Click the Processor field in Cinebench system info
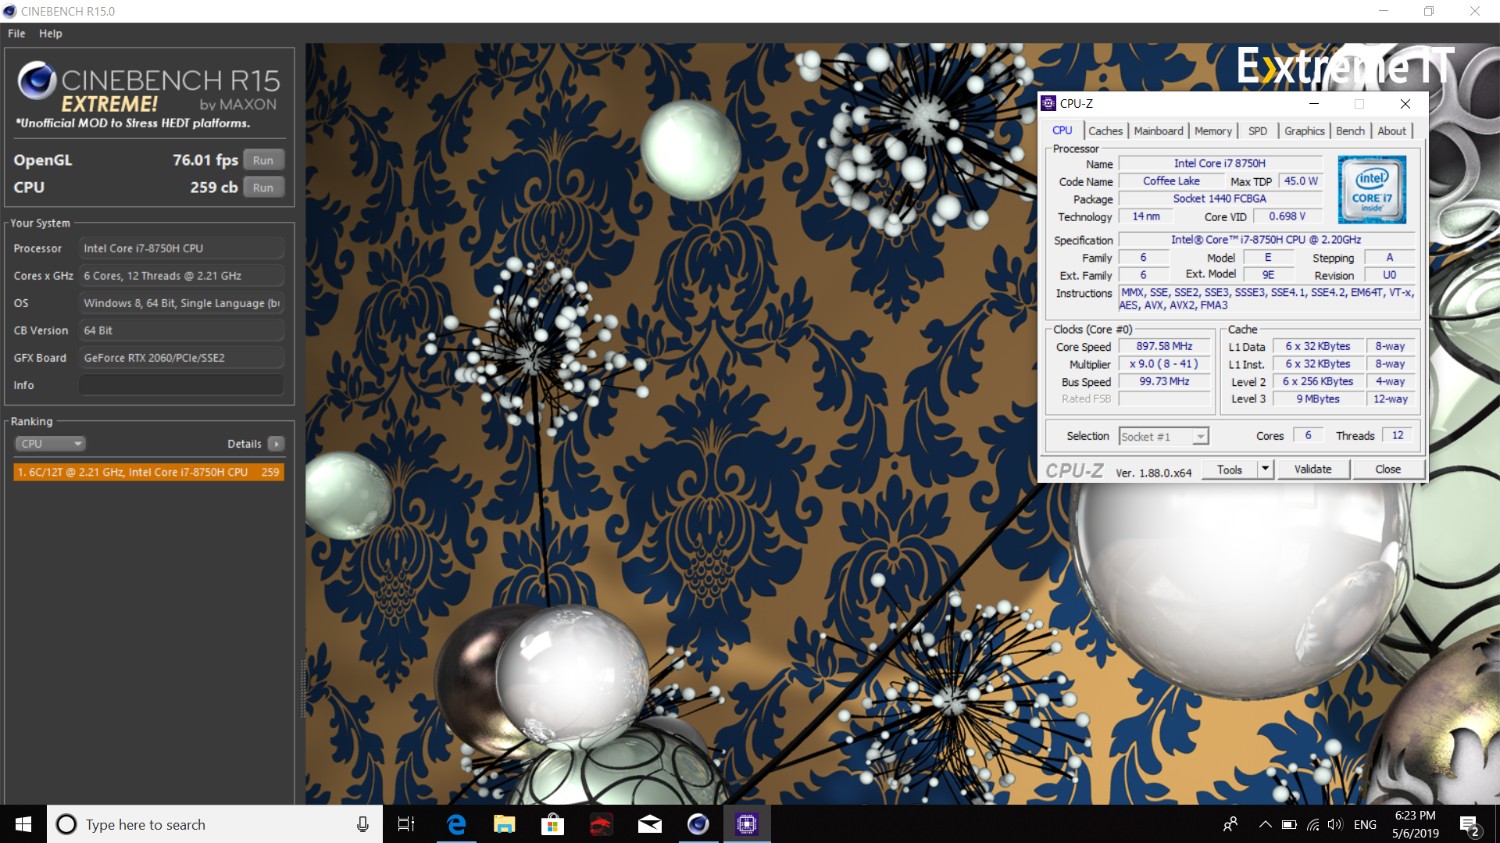This screenshot has width=1500, height=843. (181, 248)
